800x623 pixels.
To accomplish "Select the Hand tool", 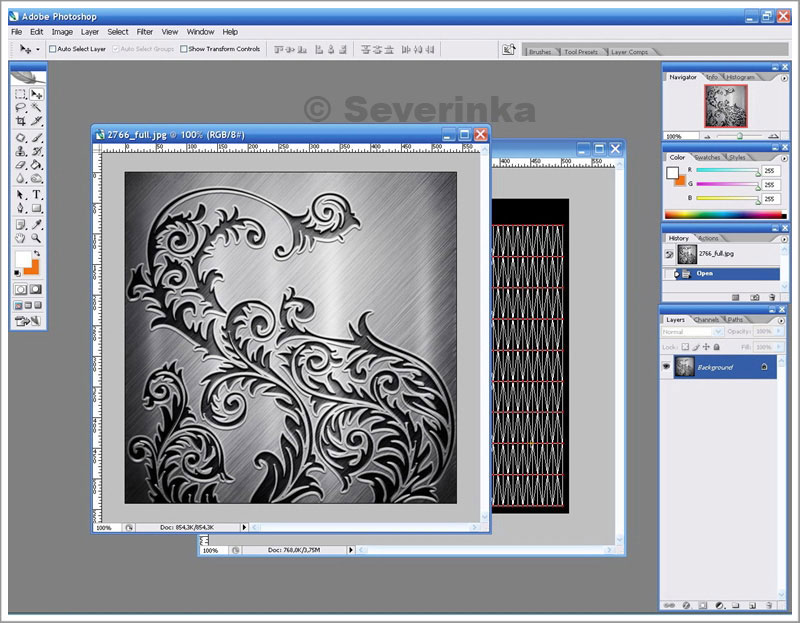I will pos(20,238).
